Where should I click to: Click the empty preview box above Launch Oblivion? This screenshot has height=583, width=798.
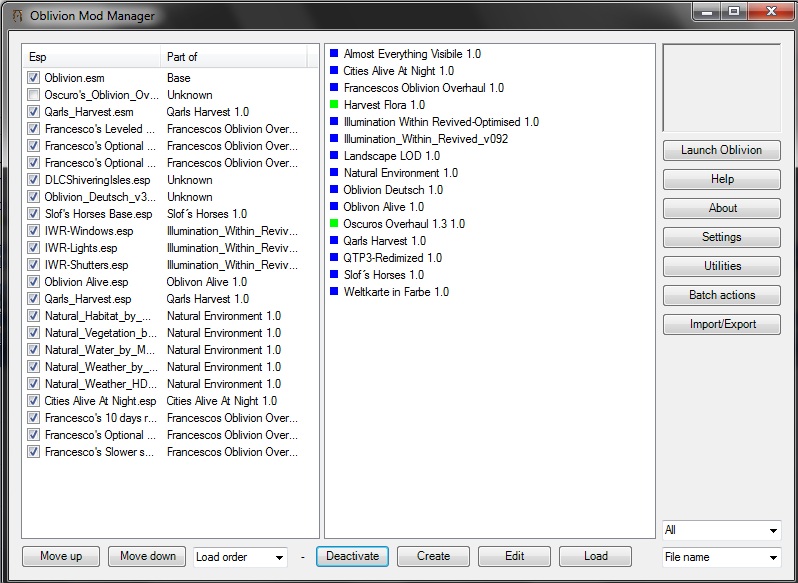point(721,88)
